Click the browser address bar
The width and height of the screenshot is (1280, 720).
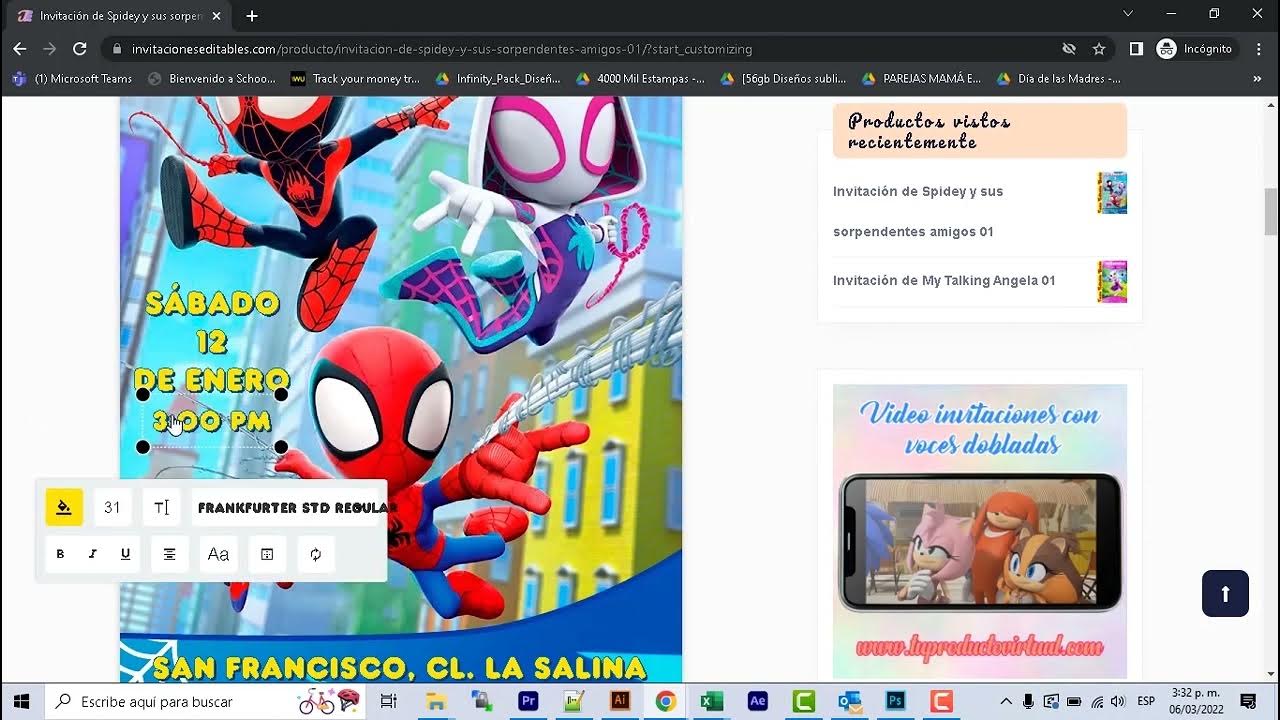(x=580, y=48)
